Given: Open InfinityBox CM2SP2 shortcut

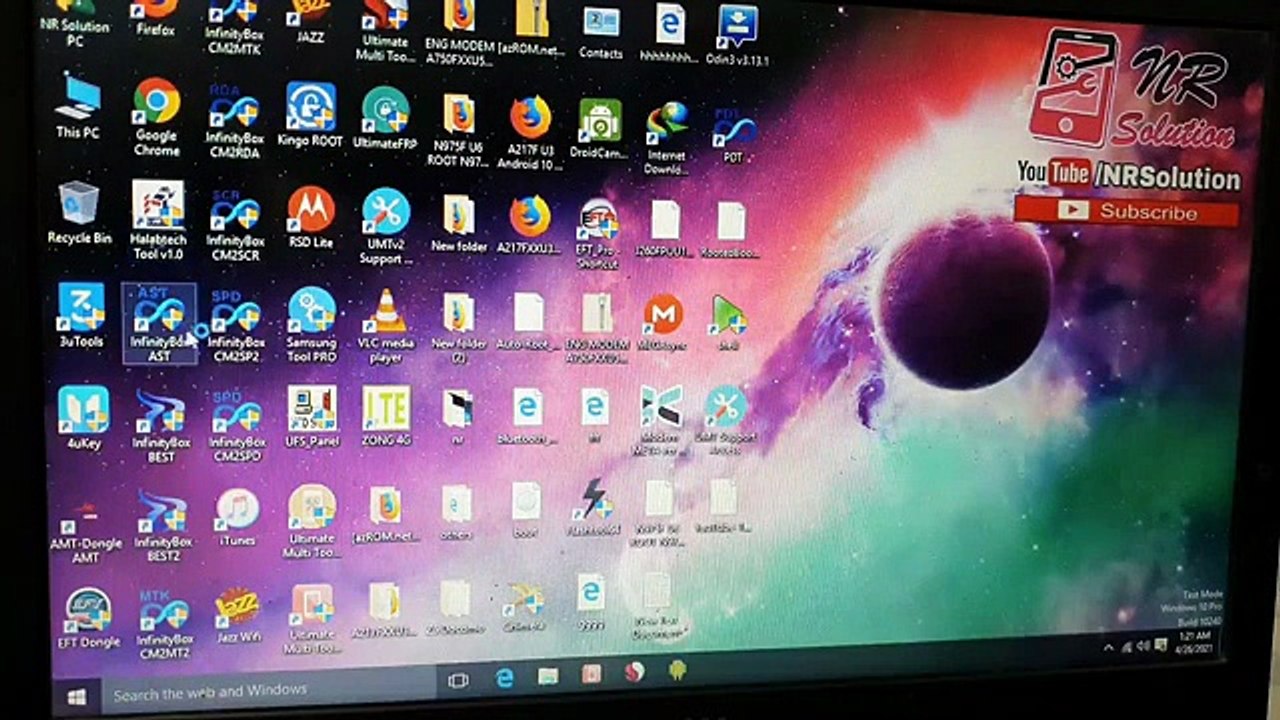Looking at the screenshot, I should pos(236,326).
